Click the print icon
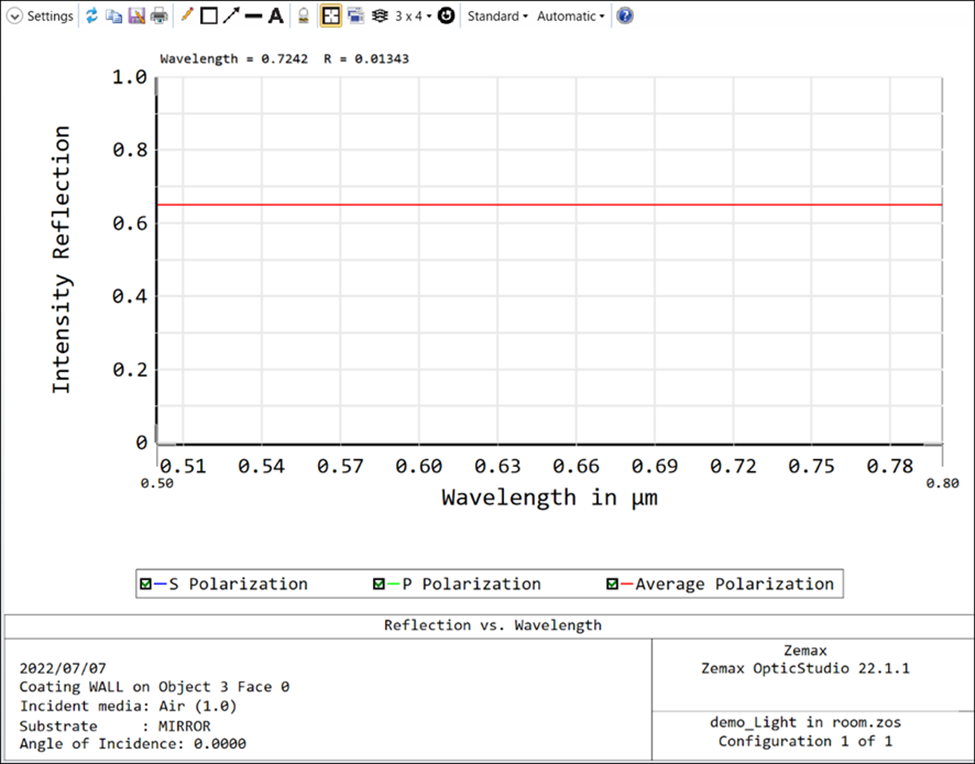 click(159, 16)
